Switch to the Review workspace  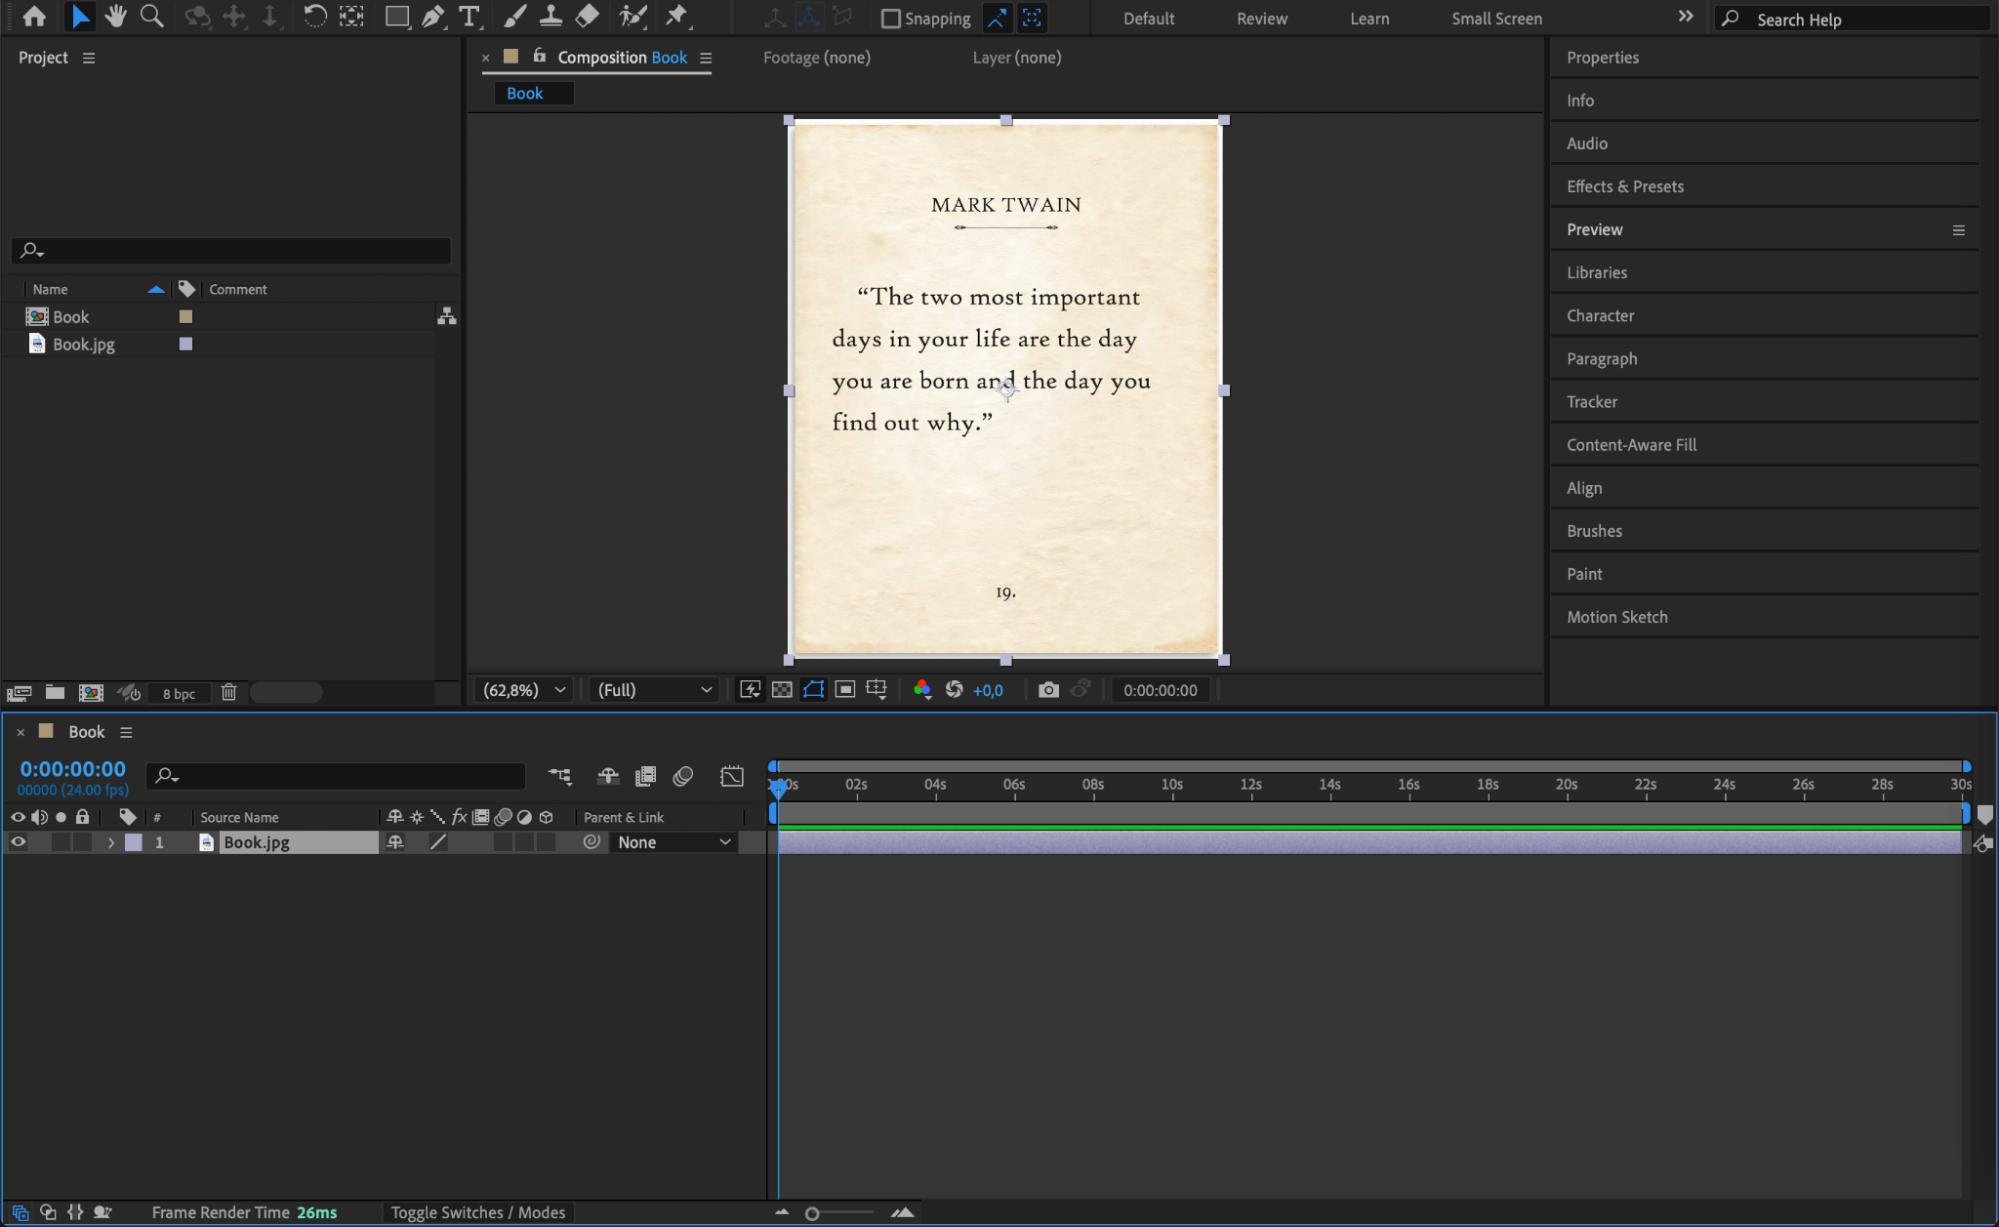[x=1261, y=18]
